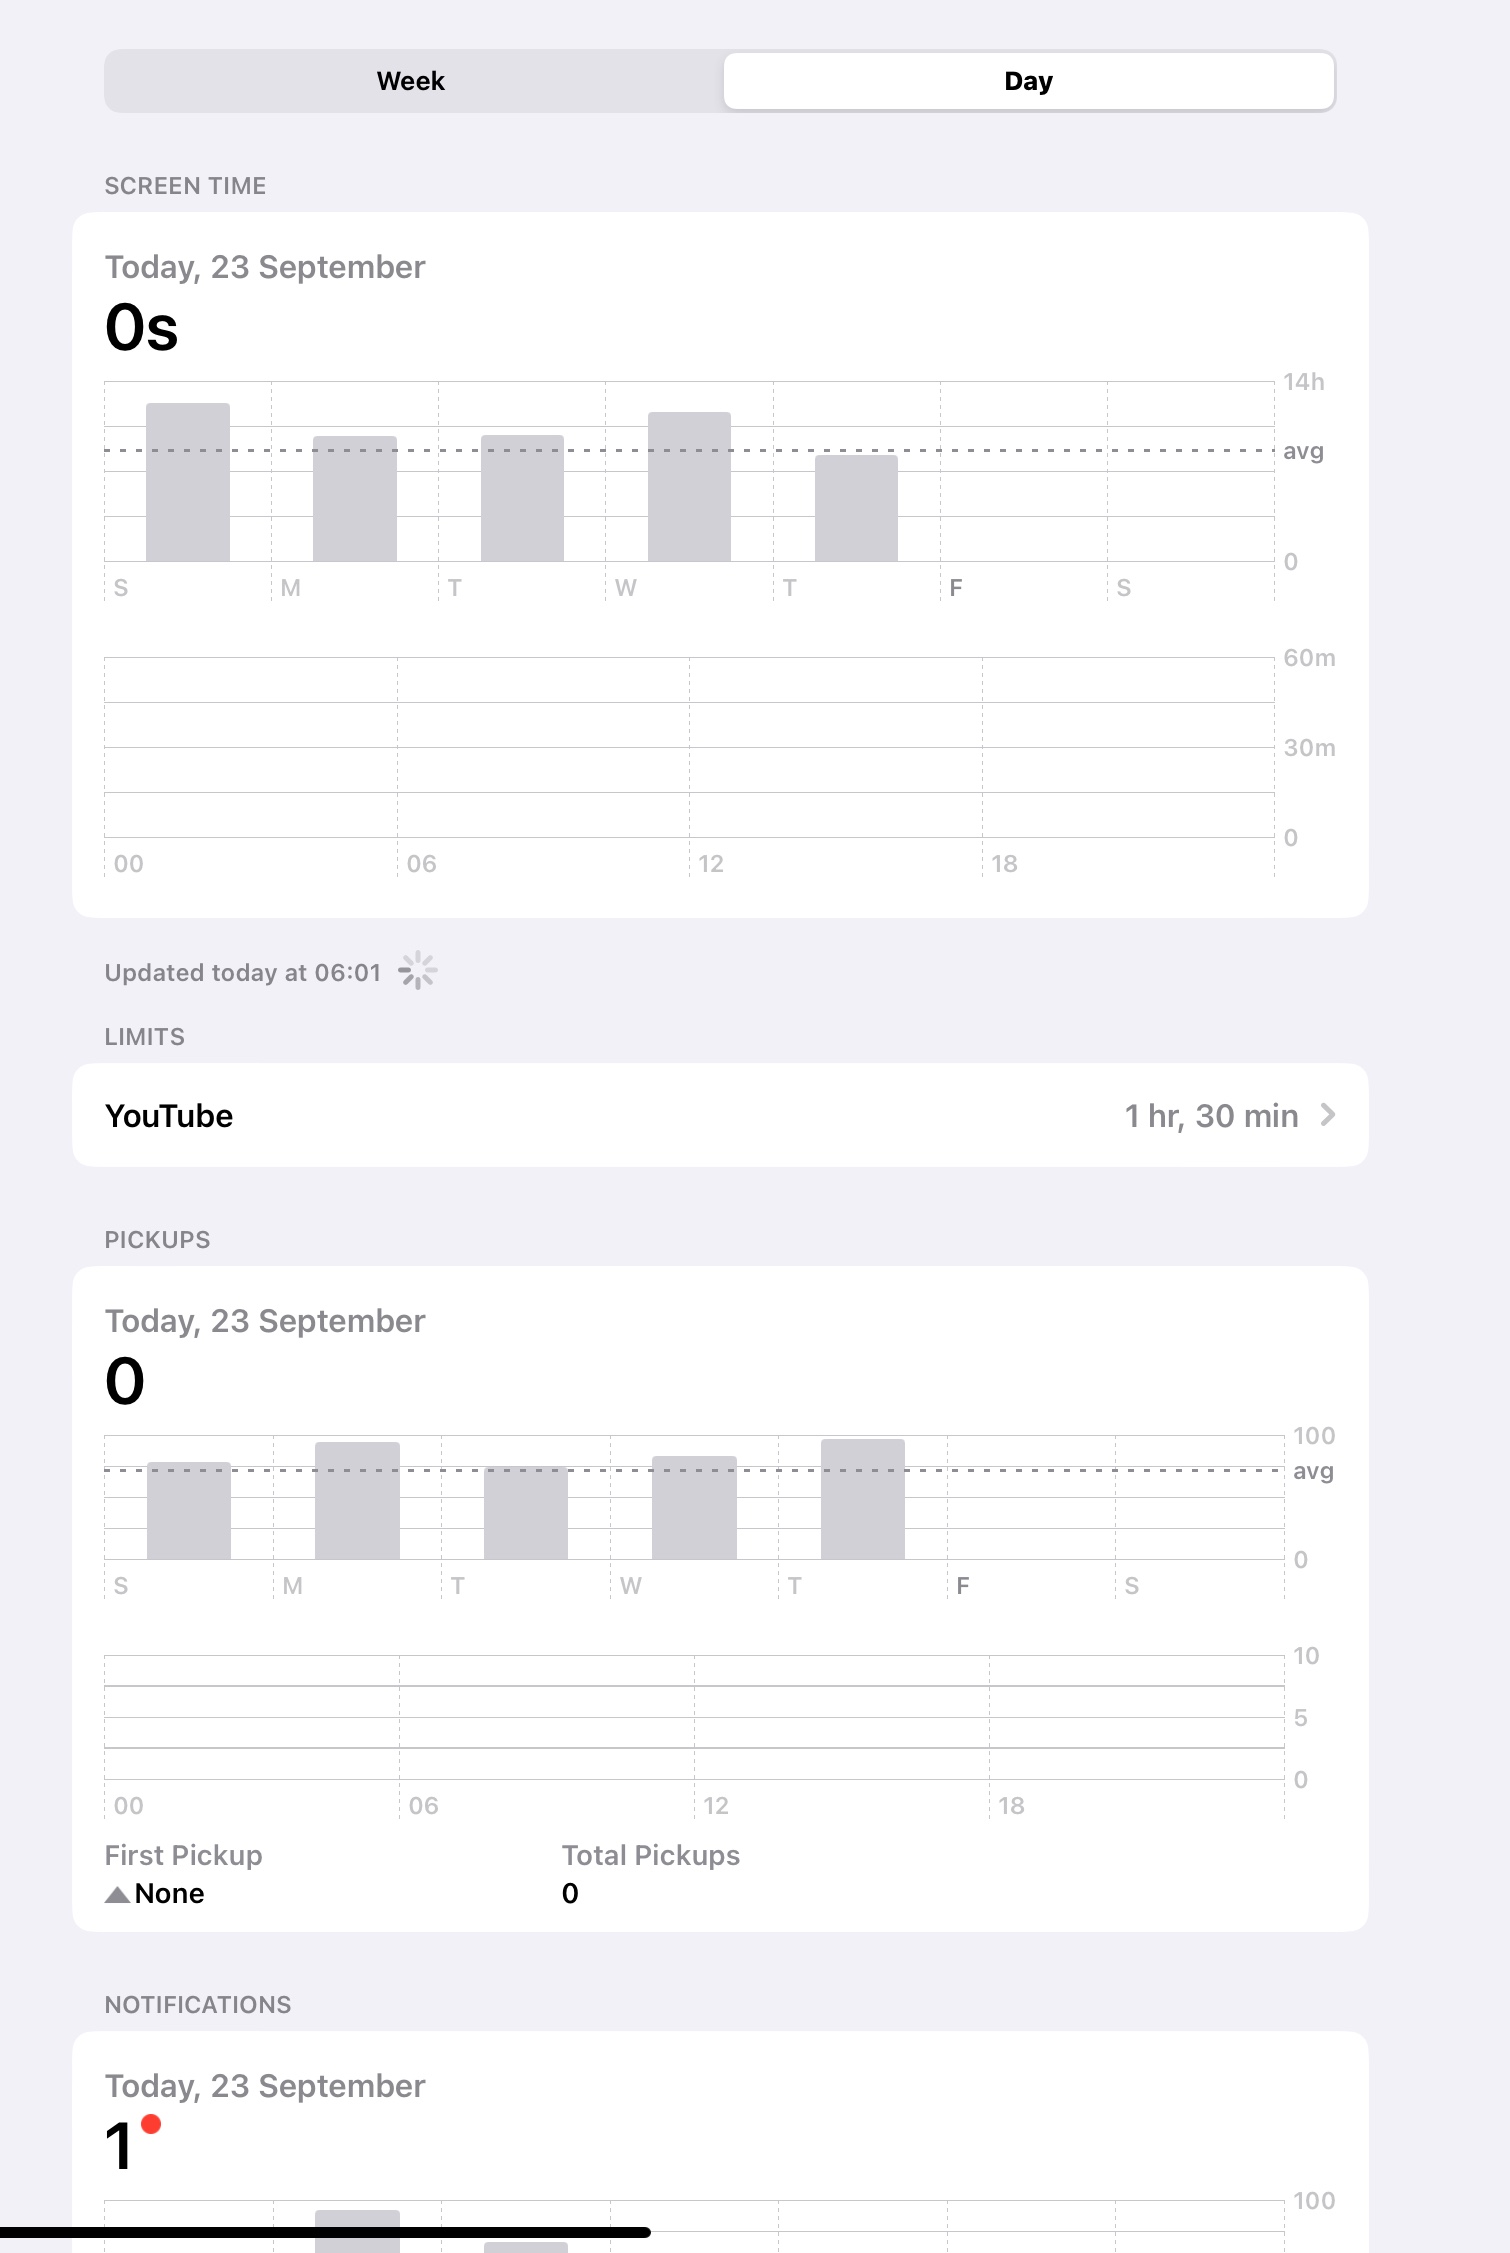
Task: Select the second Tuesday-labelled Thursday Screen Time bar
Action: pyautogui.click(x=856, y=508)
